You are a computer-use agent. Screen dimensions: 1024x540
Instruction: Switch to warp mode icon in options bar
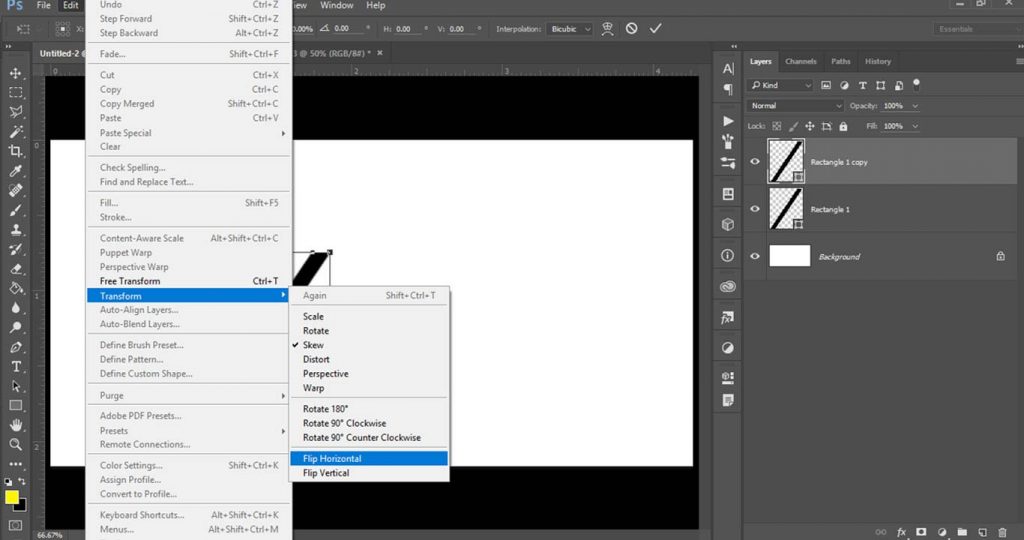608,29
